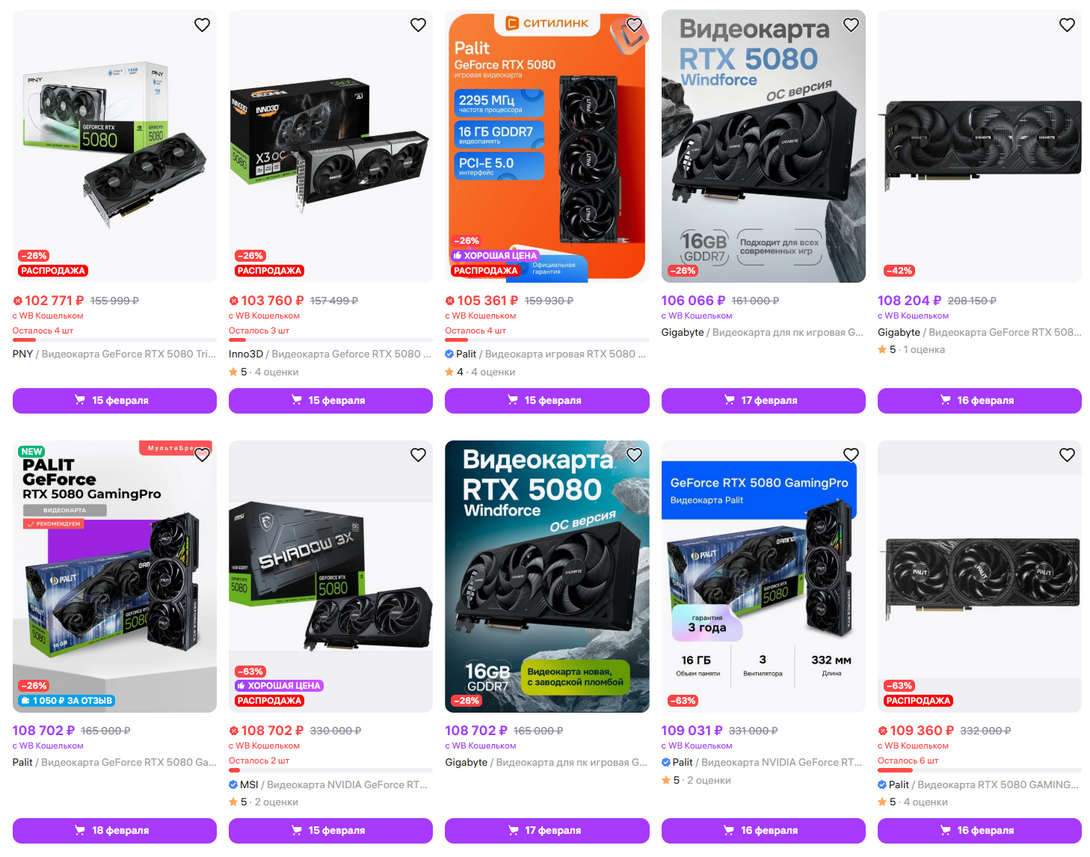Favorite the Inno3D X3 OC card

point(418,25)
